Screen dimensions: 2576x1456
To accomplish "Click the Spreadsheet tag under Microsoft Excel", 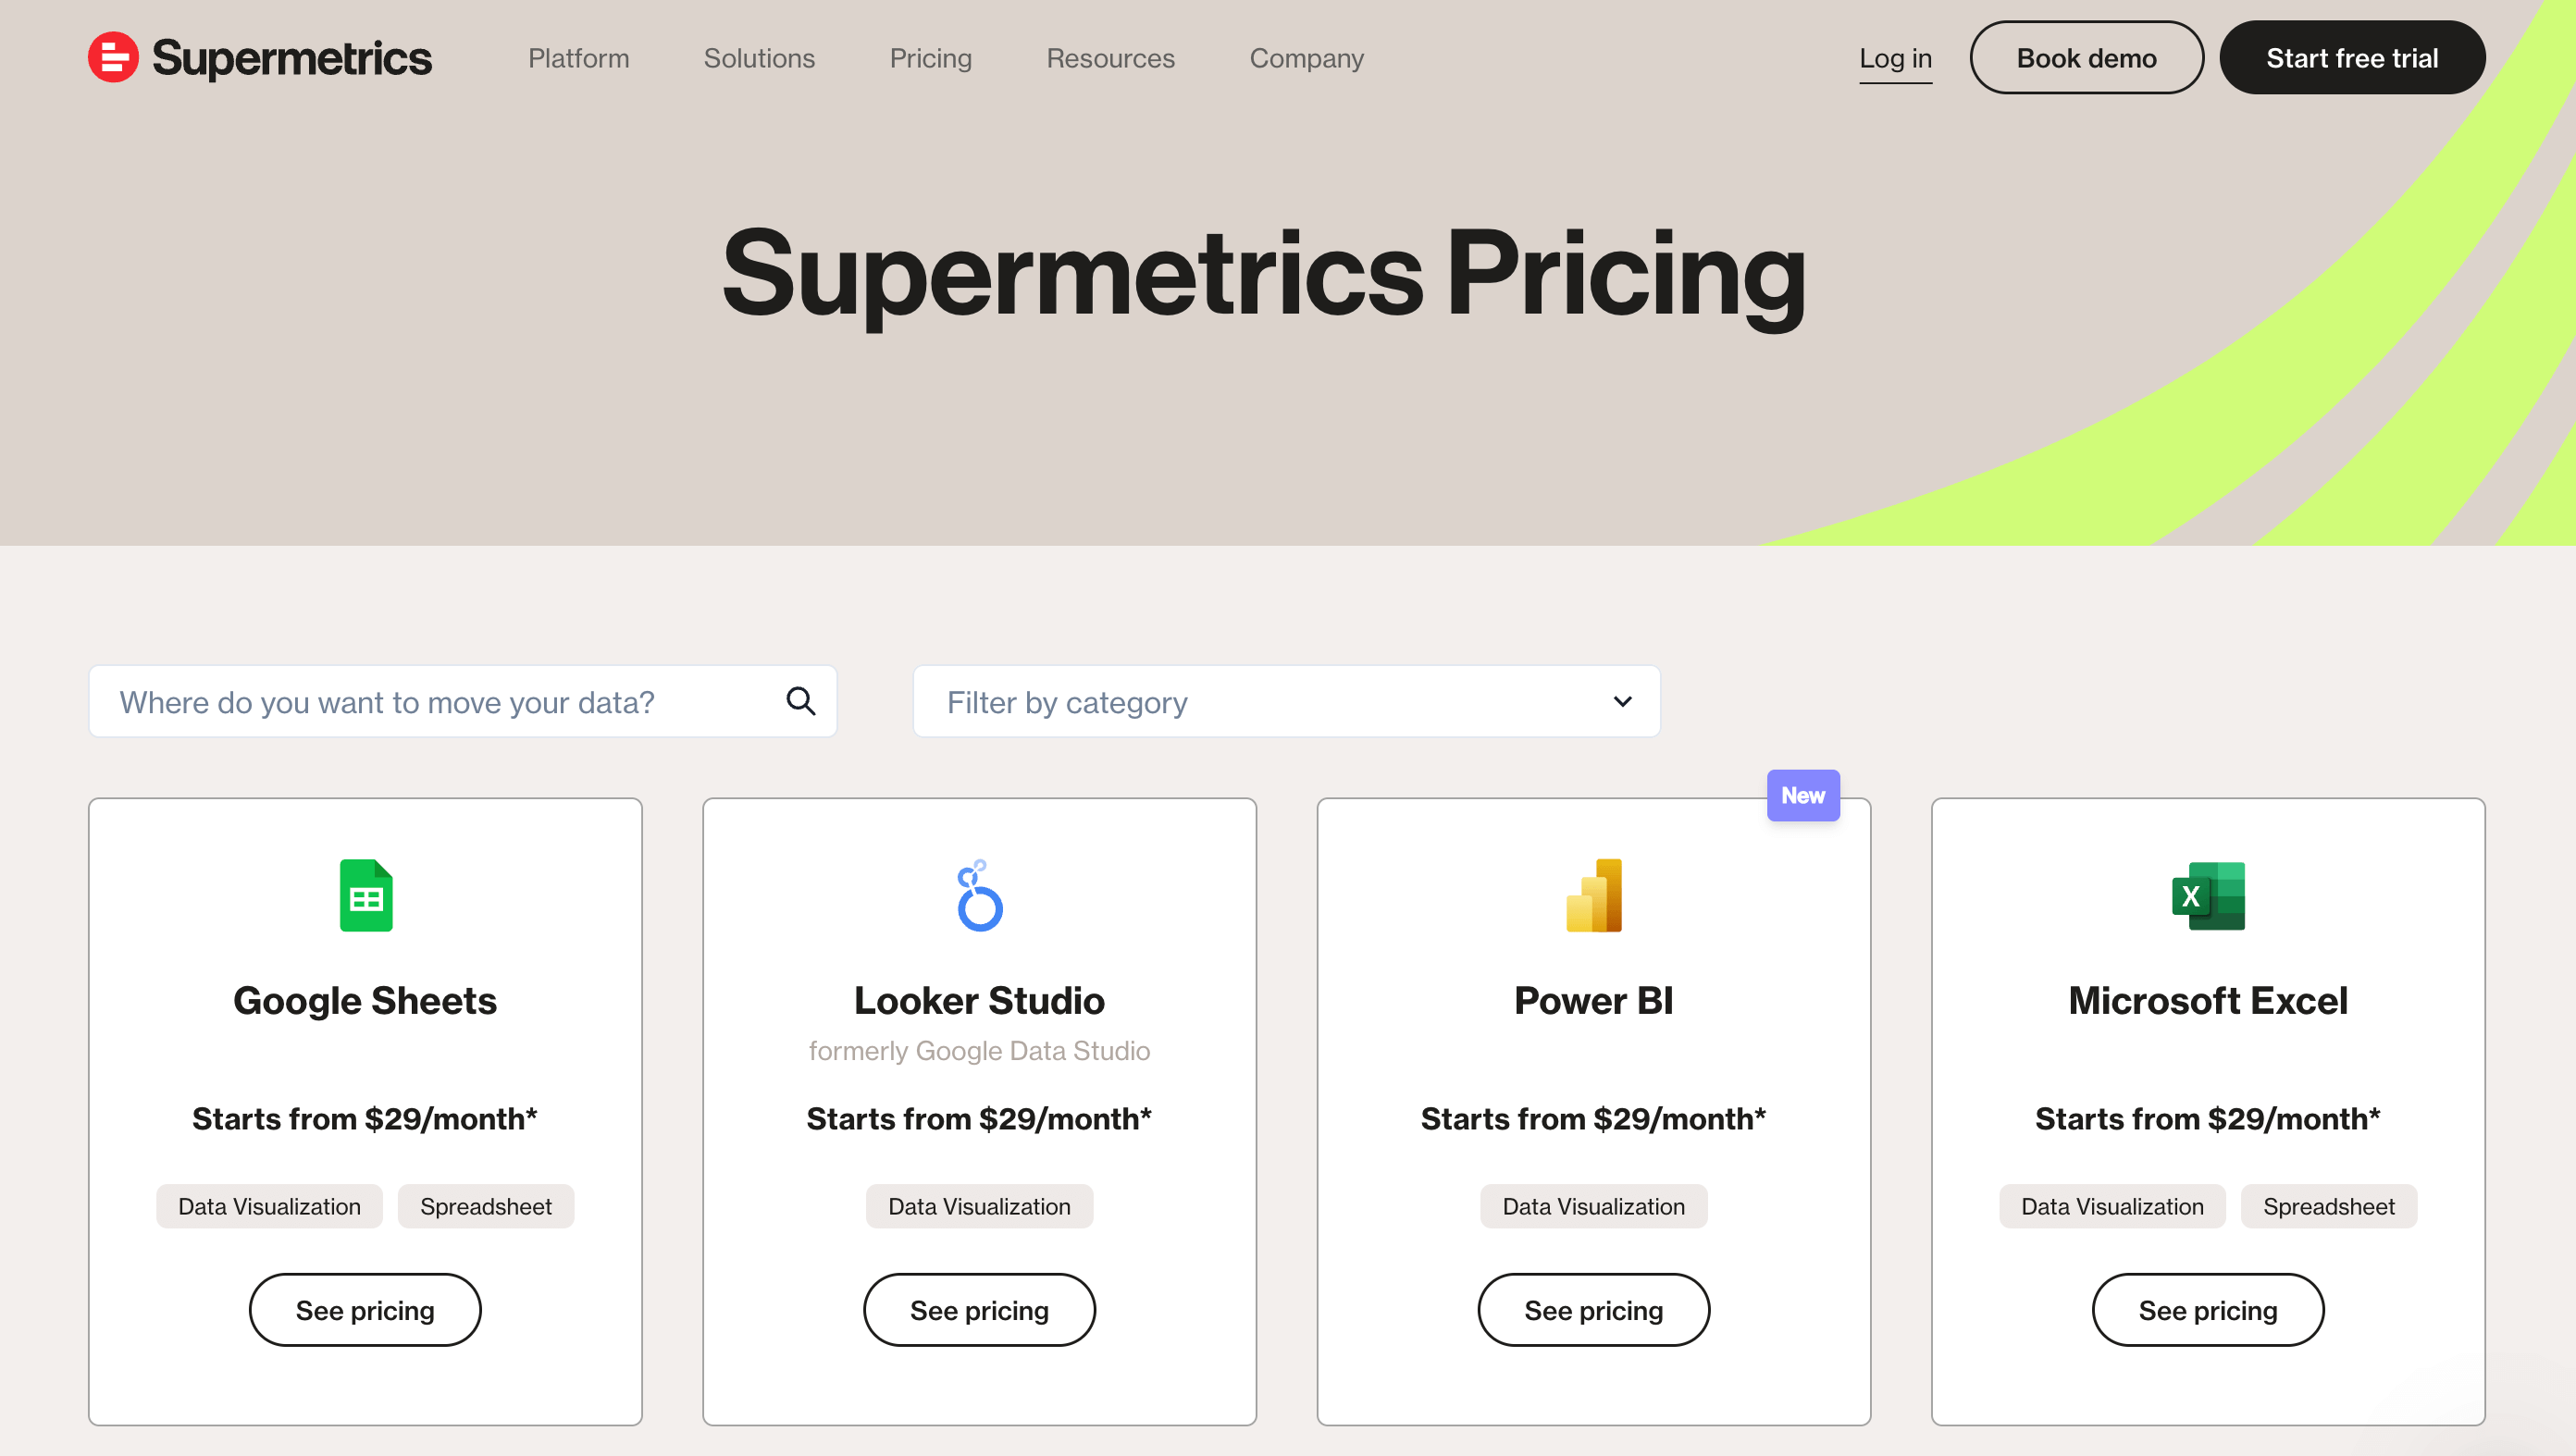I will point(2328,1206).
